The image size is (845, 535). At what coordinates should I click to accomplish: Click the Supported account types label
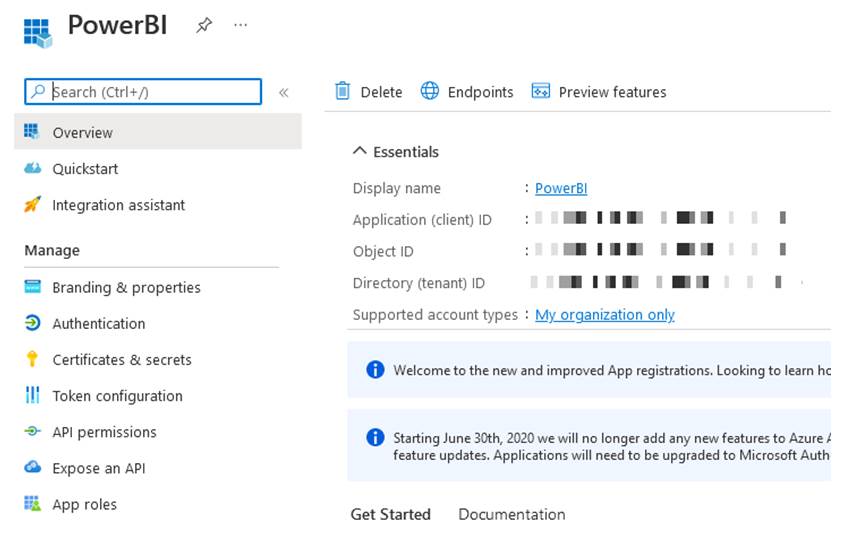(435, 314)
